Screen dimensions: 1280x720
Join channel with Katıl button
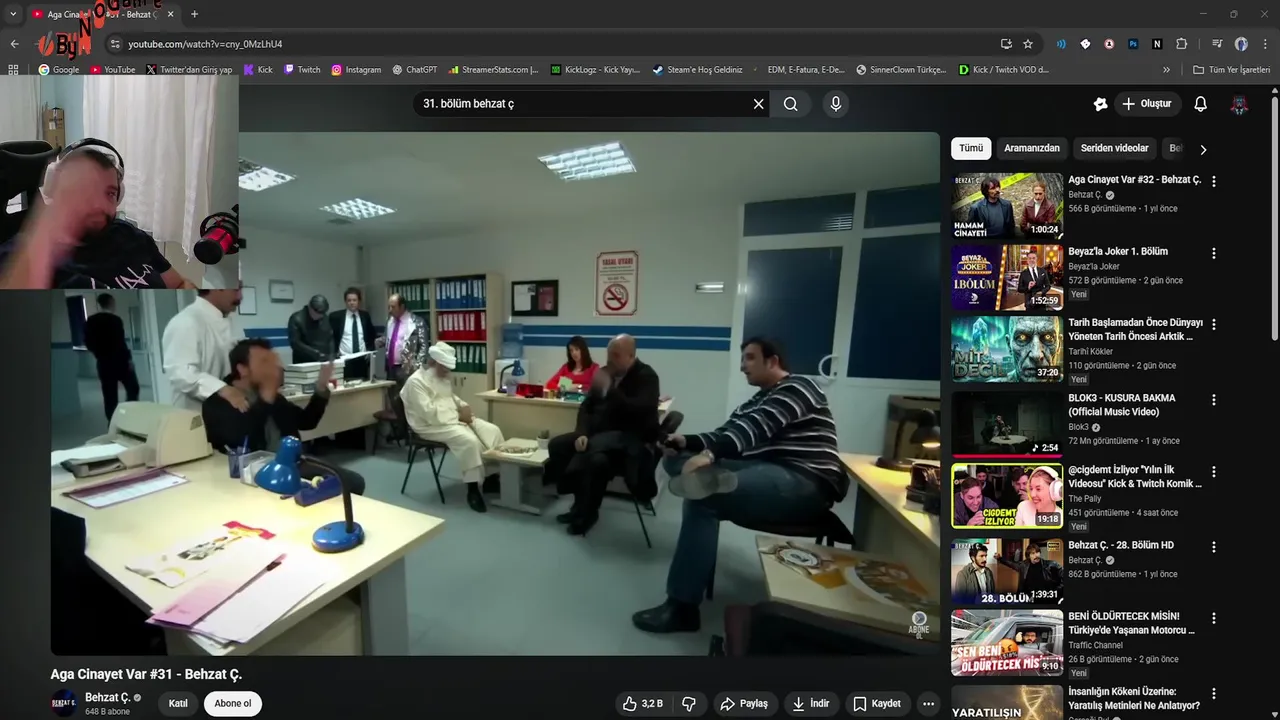[x=178, y=704]
